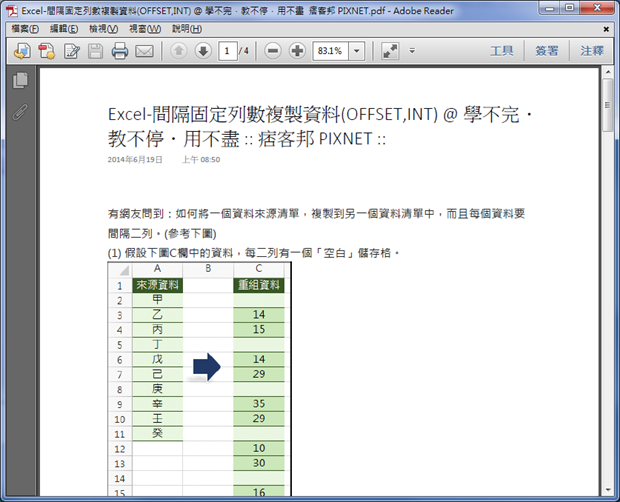620x502 pixels.
Task: Click the cell containing 10 in column C
Action: pos(259,448)
